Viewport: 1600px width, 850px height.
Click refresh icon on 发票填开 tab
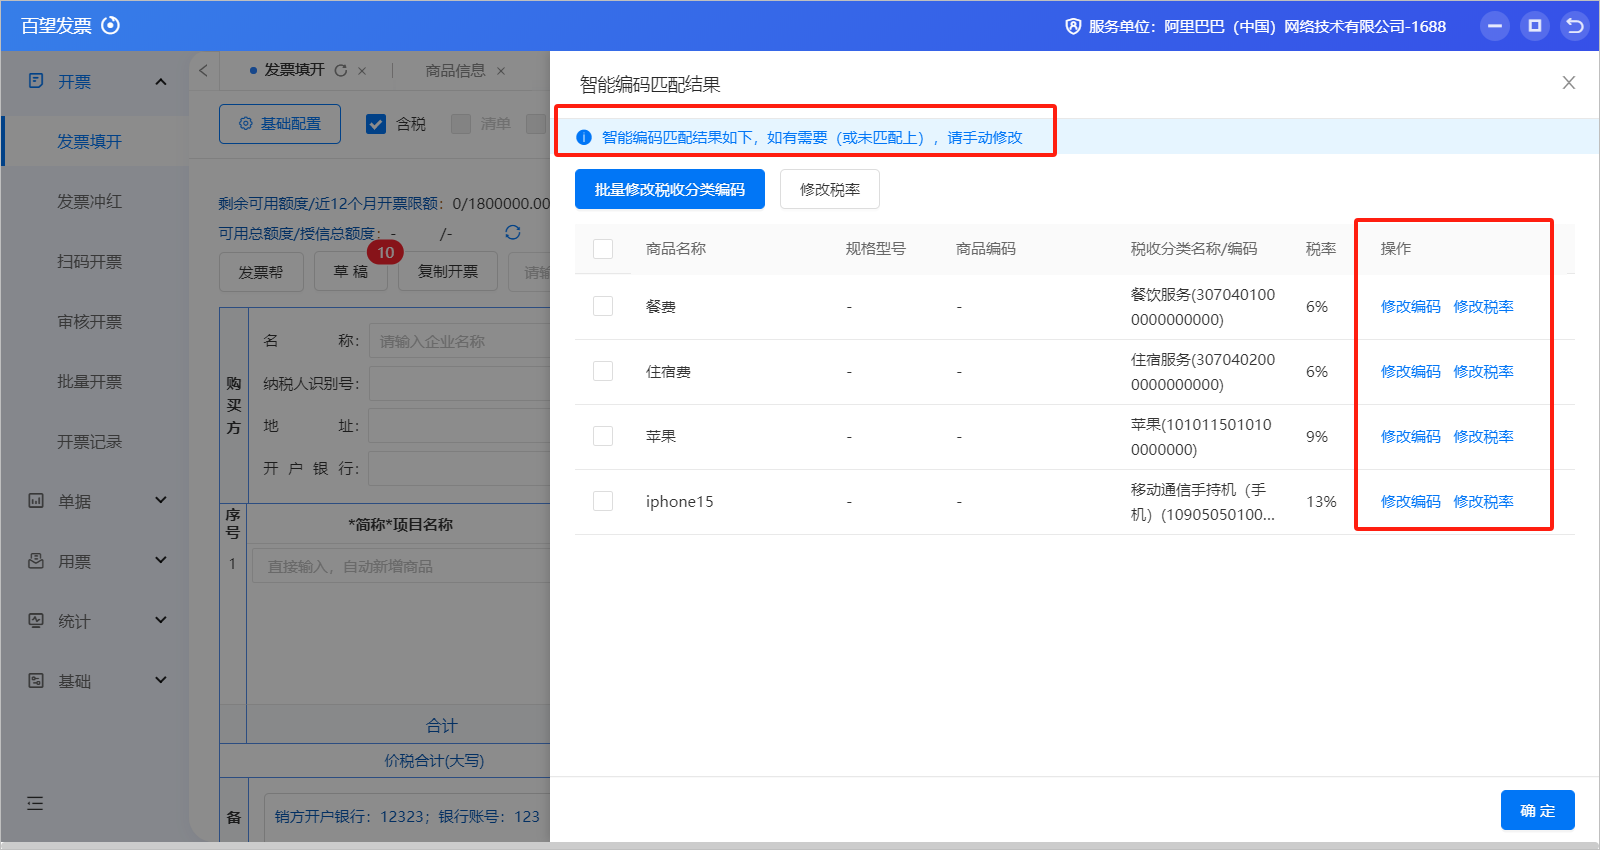coord(341,70)
